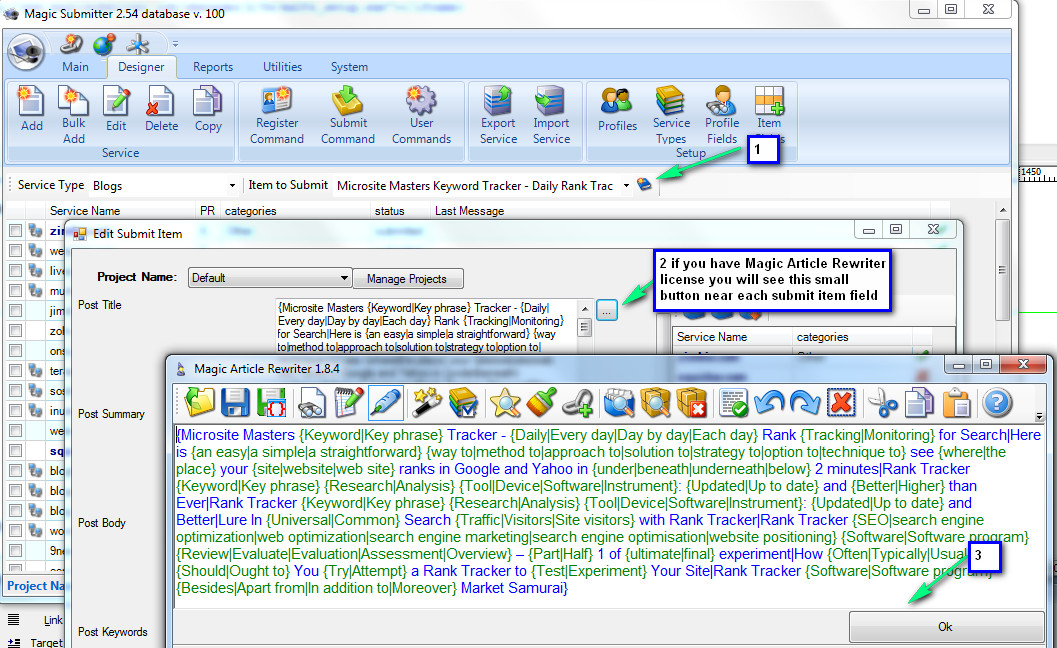The width and height of the screenshot is (1057, 648).
Task: Expand Rewriter toolbar overflow arrow
Action: pos(1039,416)
